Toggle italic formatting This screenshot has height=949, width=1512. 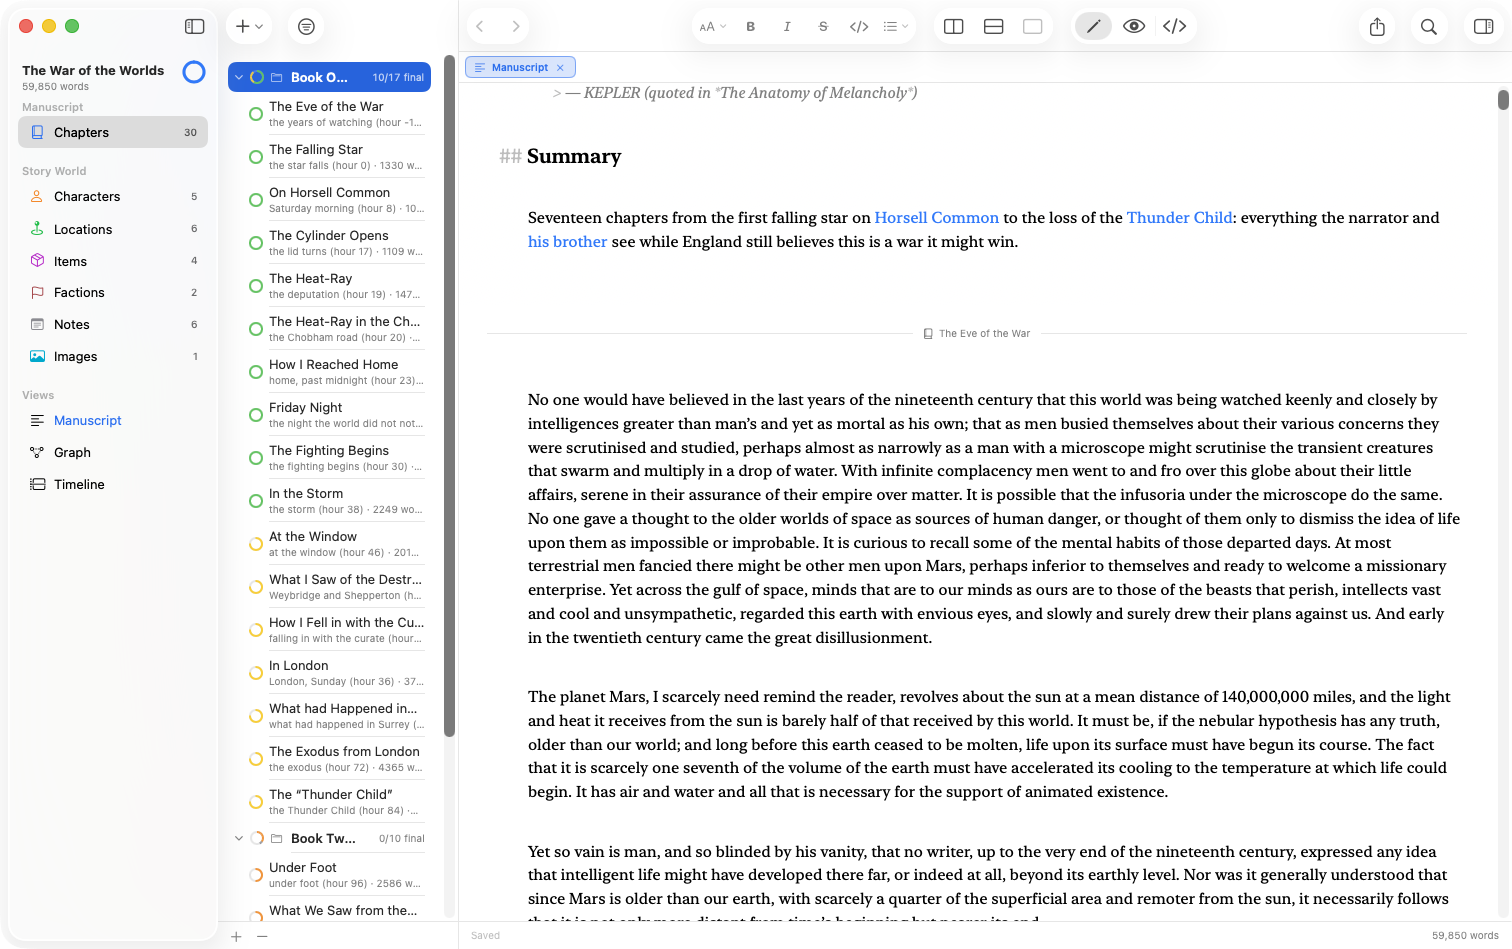click(x=787, y=27)
